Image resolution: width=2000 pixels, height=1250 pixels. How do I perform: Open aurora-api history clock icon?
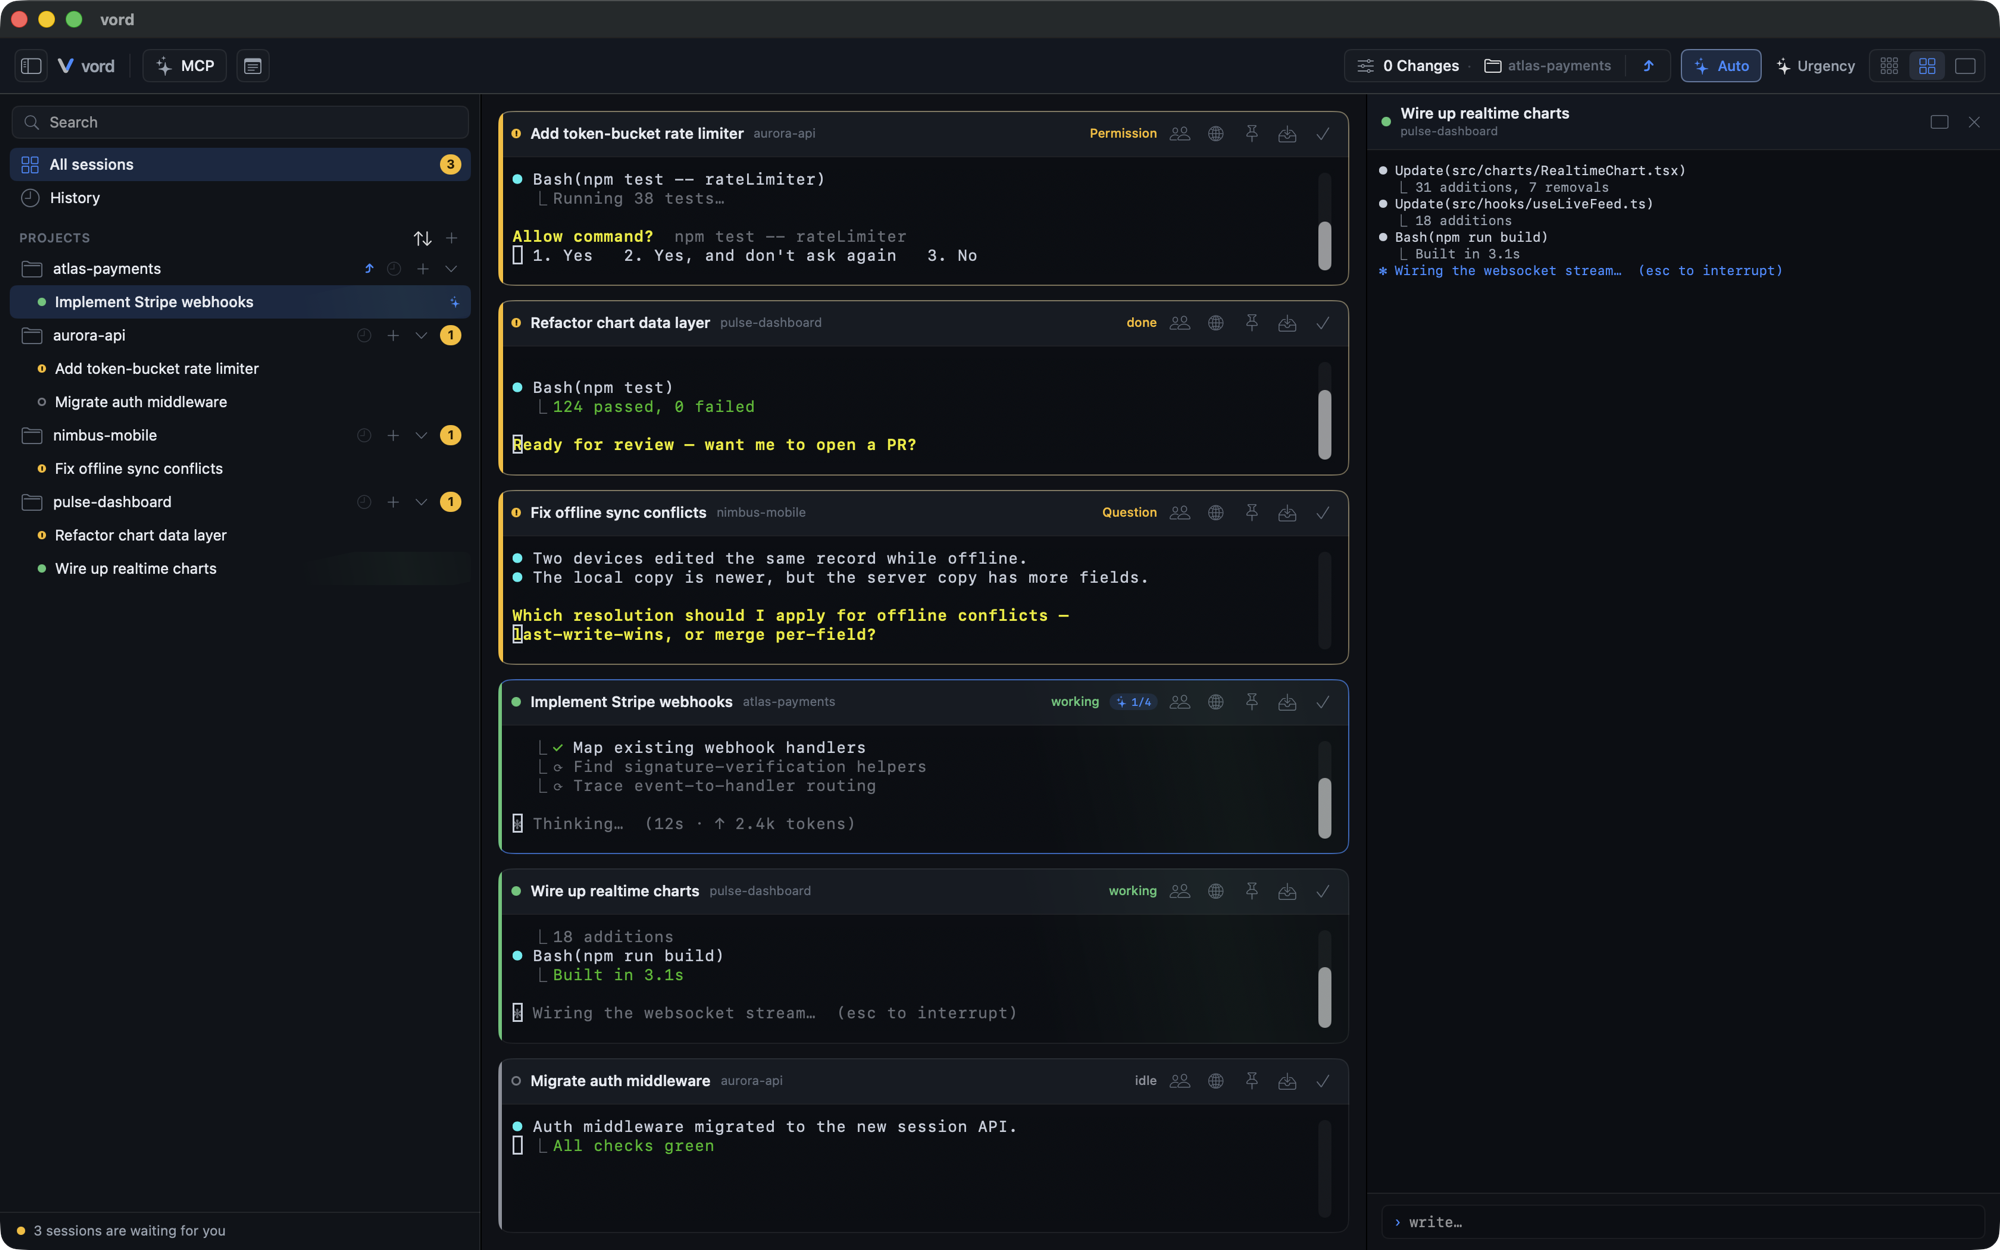(x=364, y=336)
